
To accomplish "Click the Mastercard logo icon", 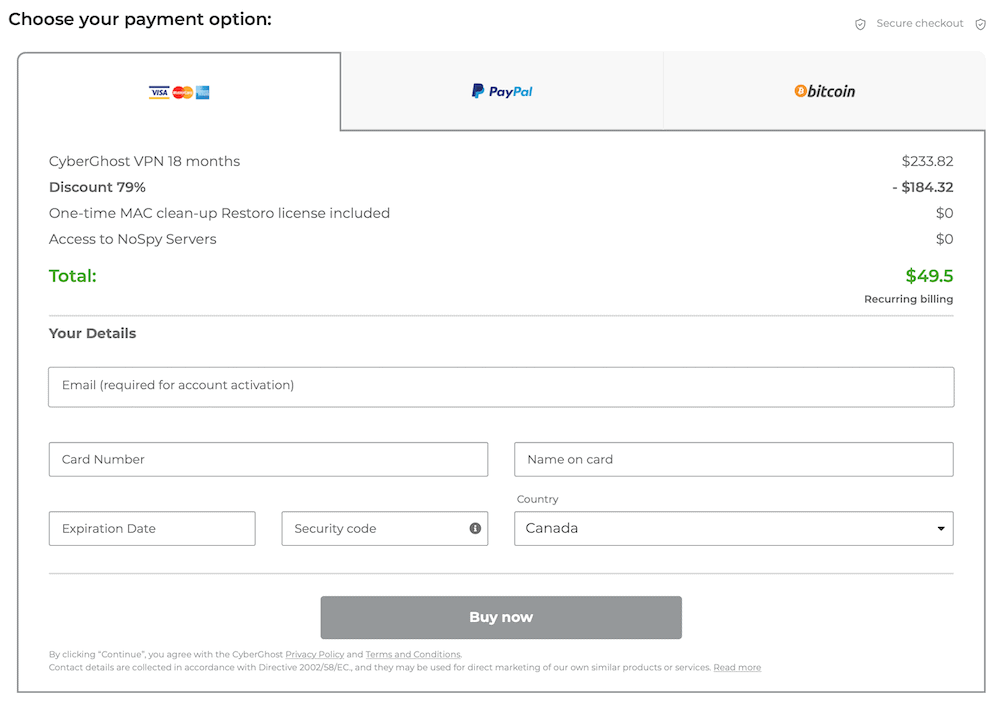I will point(182,92).
